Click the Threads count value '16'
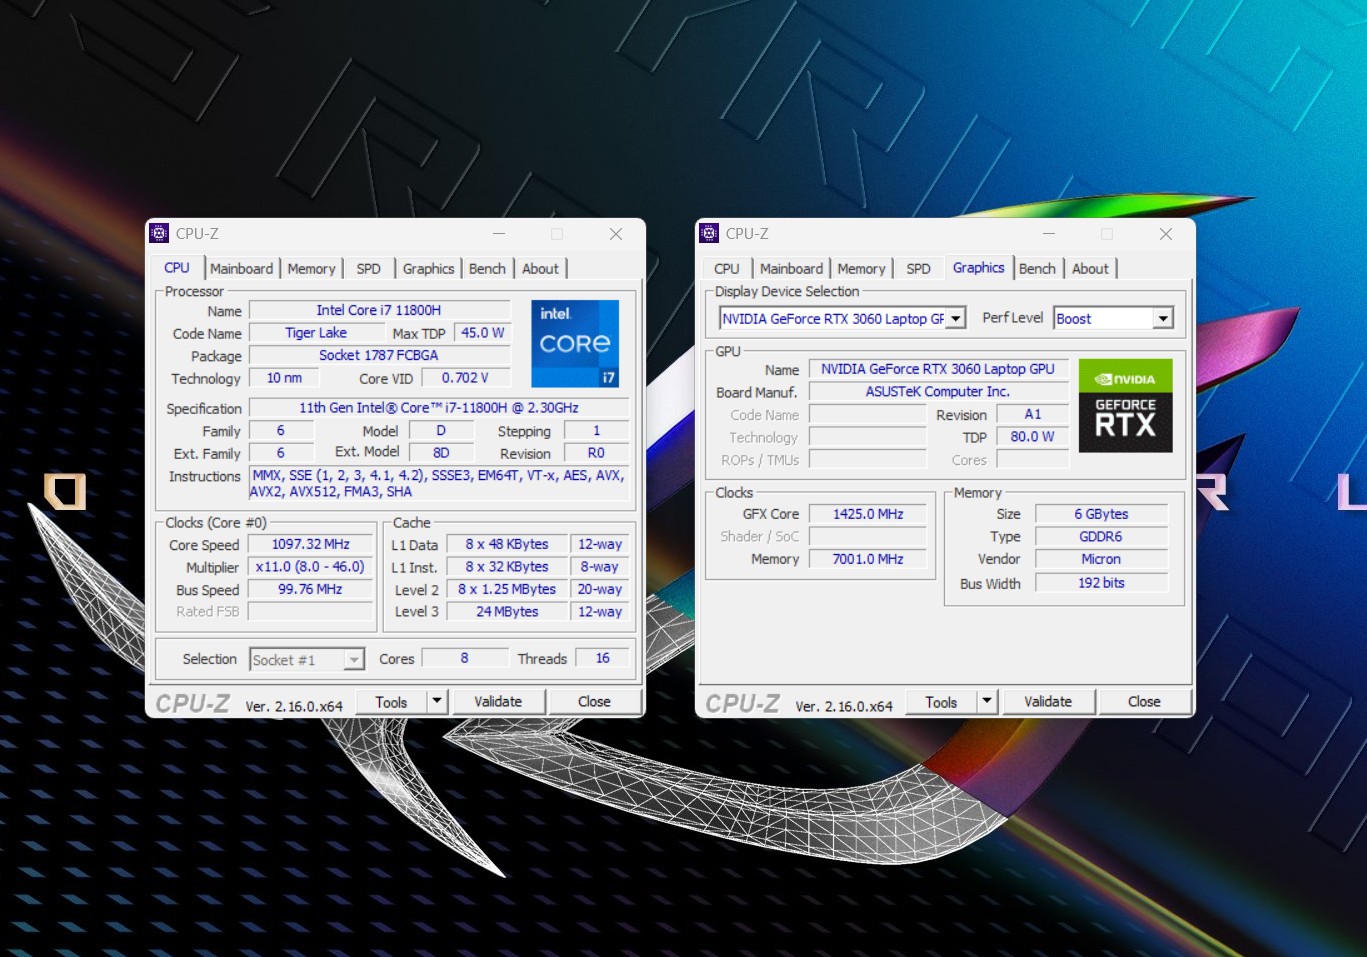This screenshot has height=957, width=1367. (602, 658)
